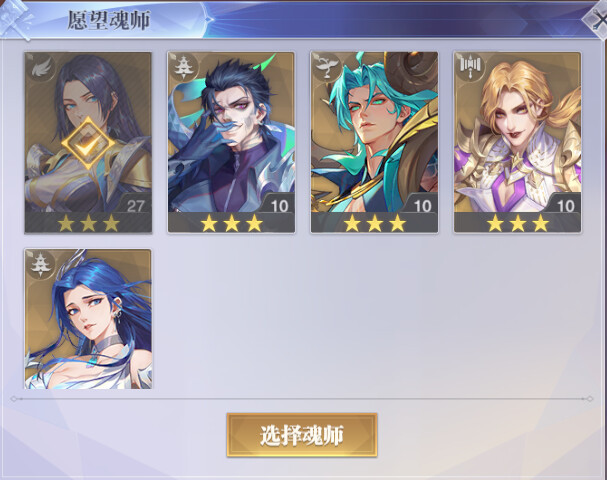Click the pagoda class icon on the blue-haired woman card

(x=41, y=264)
